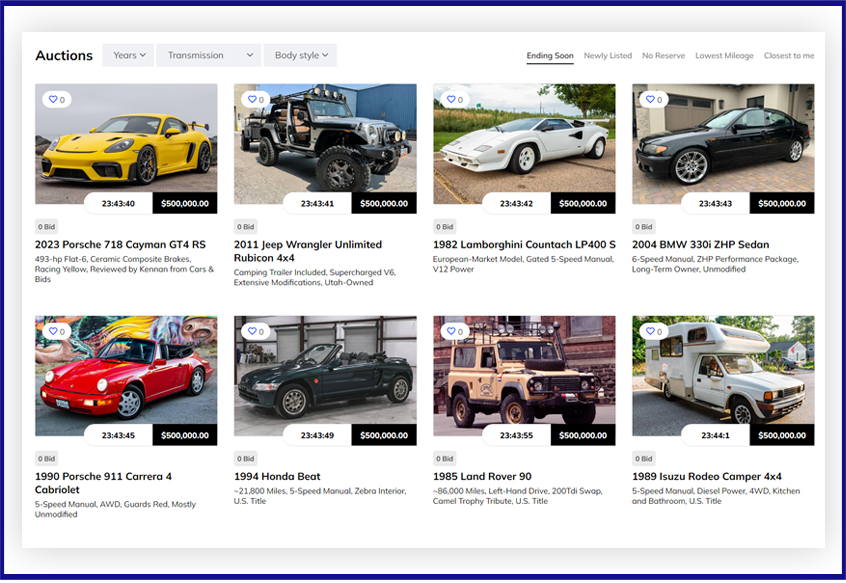
Task: Click the $500,000.00 price on Isuzu Camper
Action: point(782,435)
